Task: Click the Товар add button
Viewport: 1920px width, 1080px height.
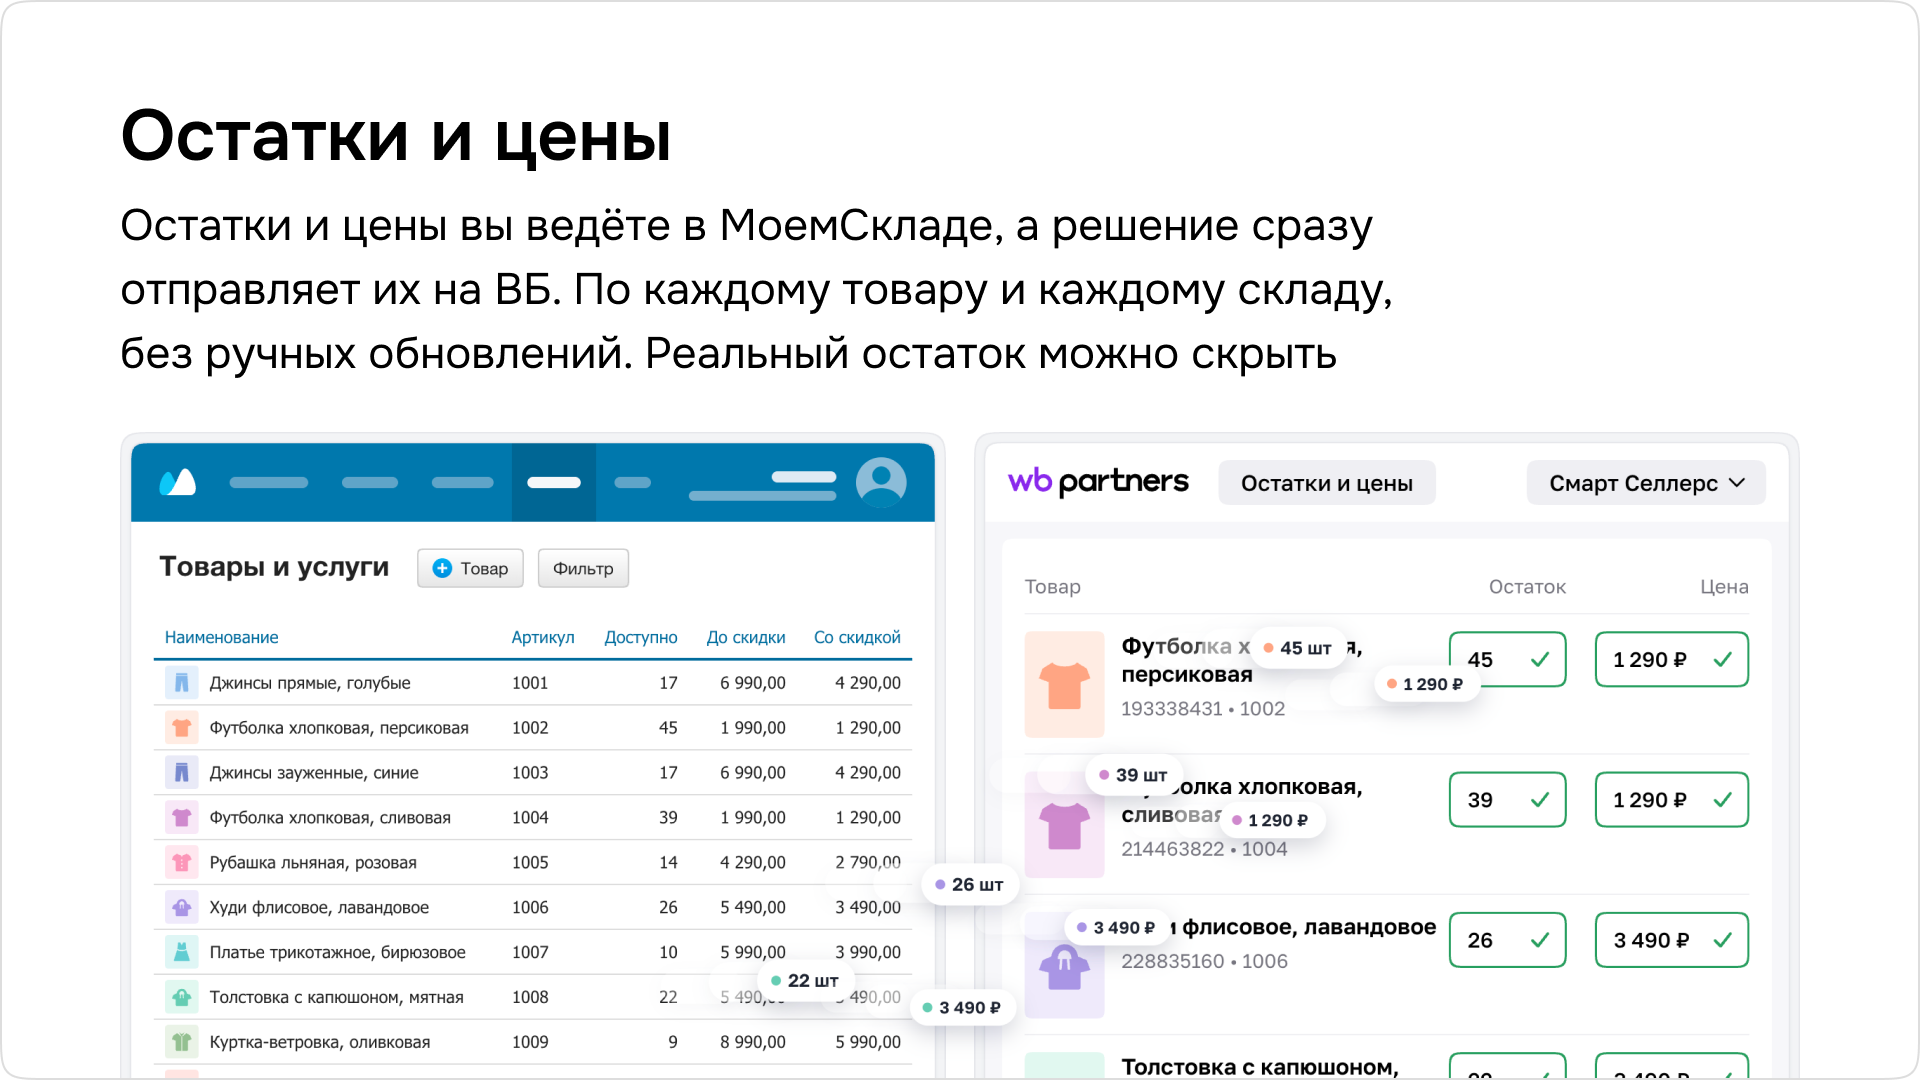Action: pyautogui.click(x=470, y=568)
